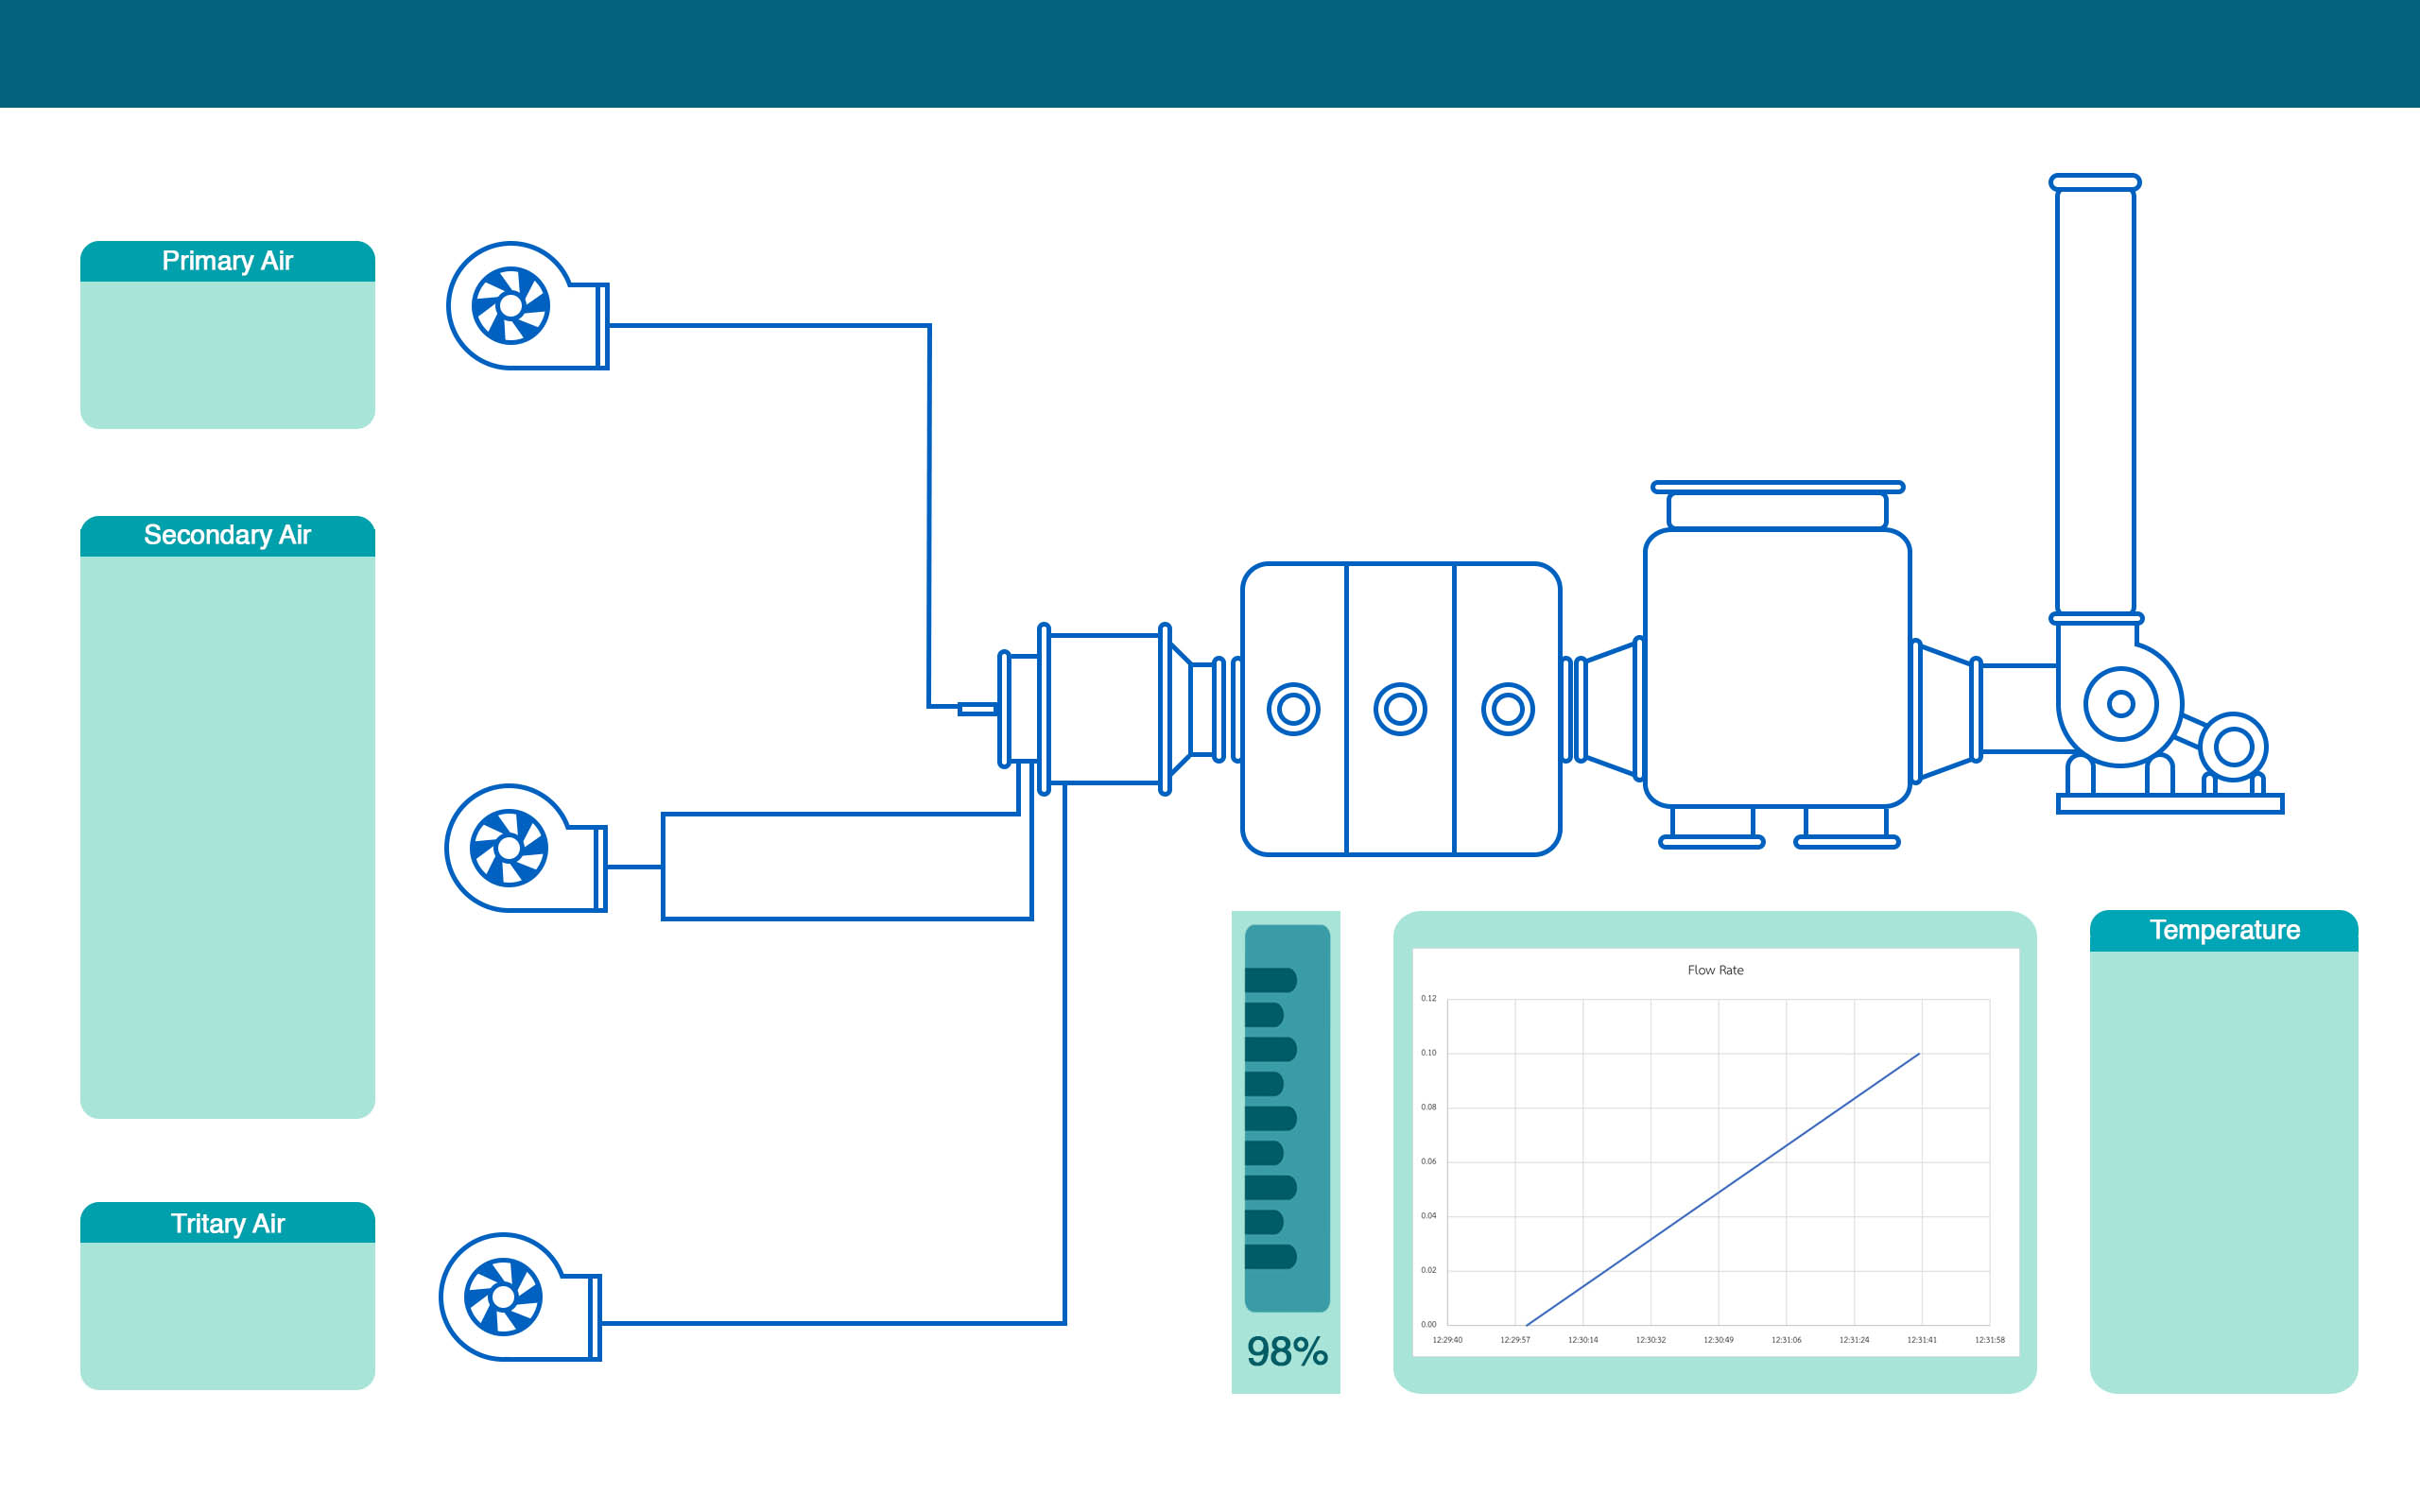Select the burner assembly connected to the chamber
This screenshot has width=2420, height=1512.
pos(1104,709)
